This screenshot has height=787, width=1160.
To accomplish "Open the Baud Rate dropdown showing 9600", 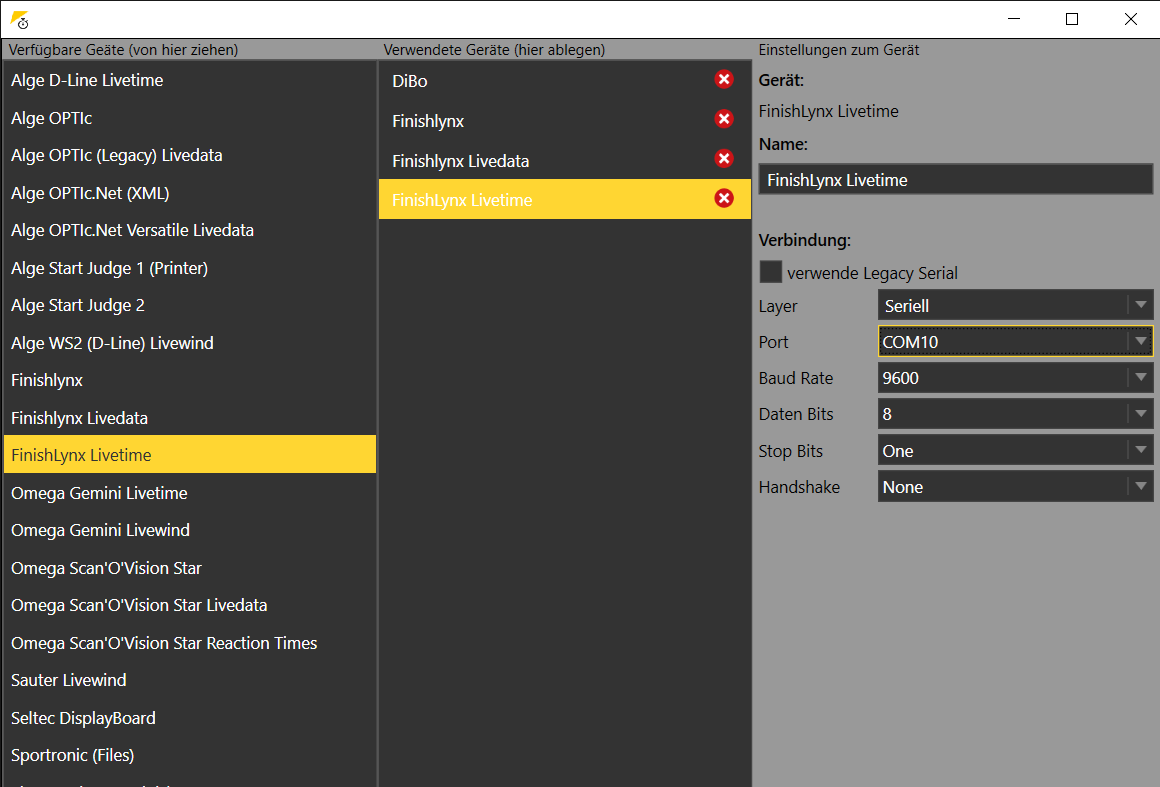I will 1015,377.
